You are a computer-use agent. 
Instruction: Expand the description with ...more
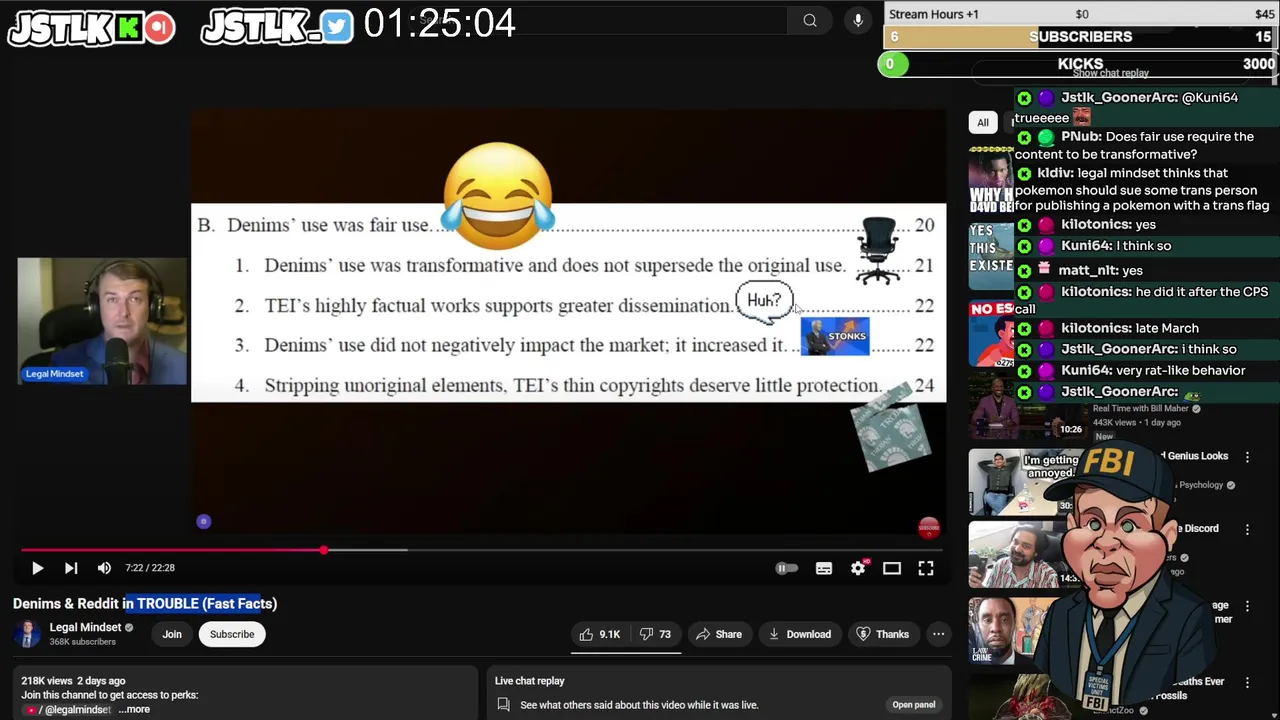[134, 709]
